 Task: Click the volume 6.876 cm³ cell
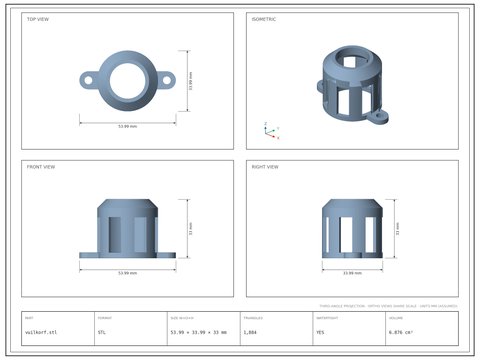(422, 328)
